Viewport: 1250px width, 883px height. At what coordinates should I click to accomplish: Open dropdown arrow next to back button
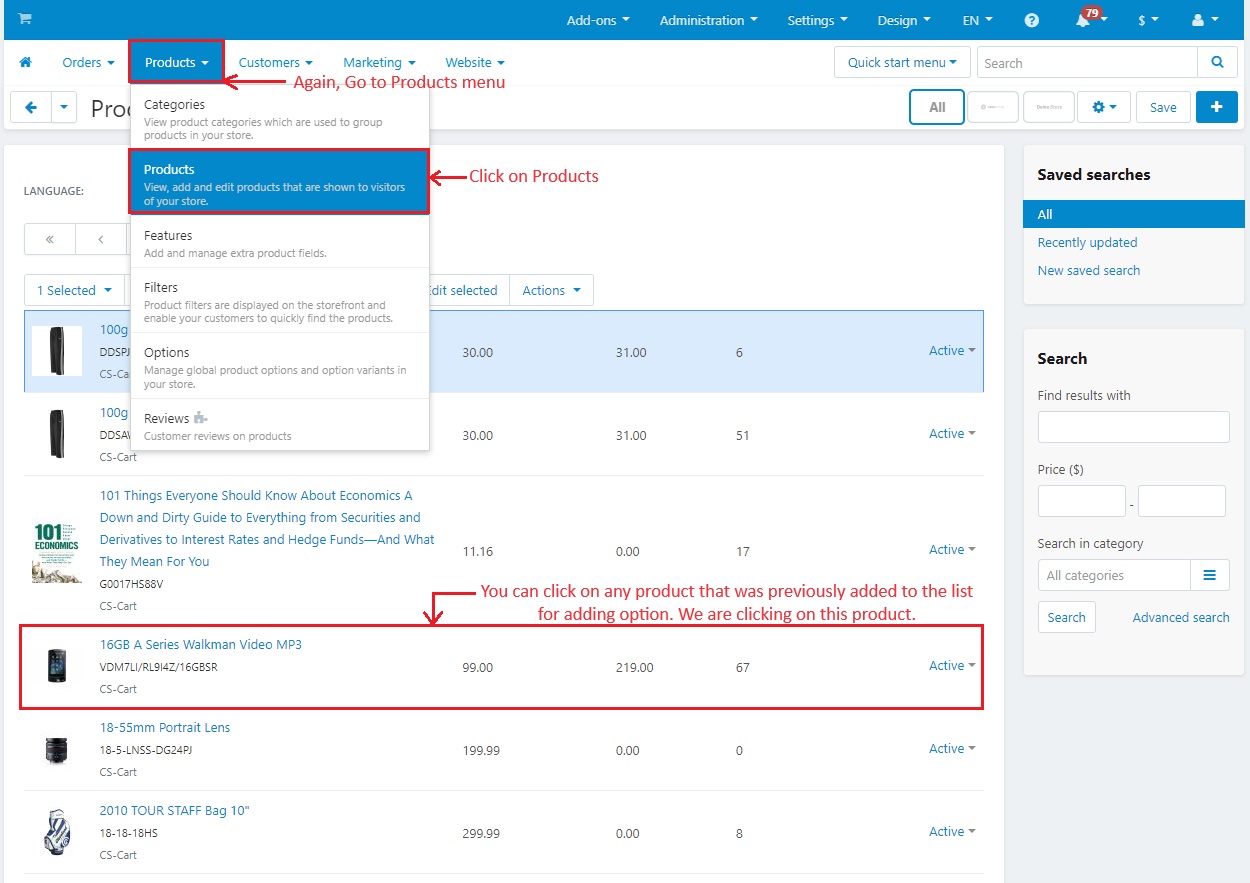(x=64, y=107)
